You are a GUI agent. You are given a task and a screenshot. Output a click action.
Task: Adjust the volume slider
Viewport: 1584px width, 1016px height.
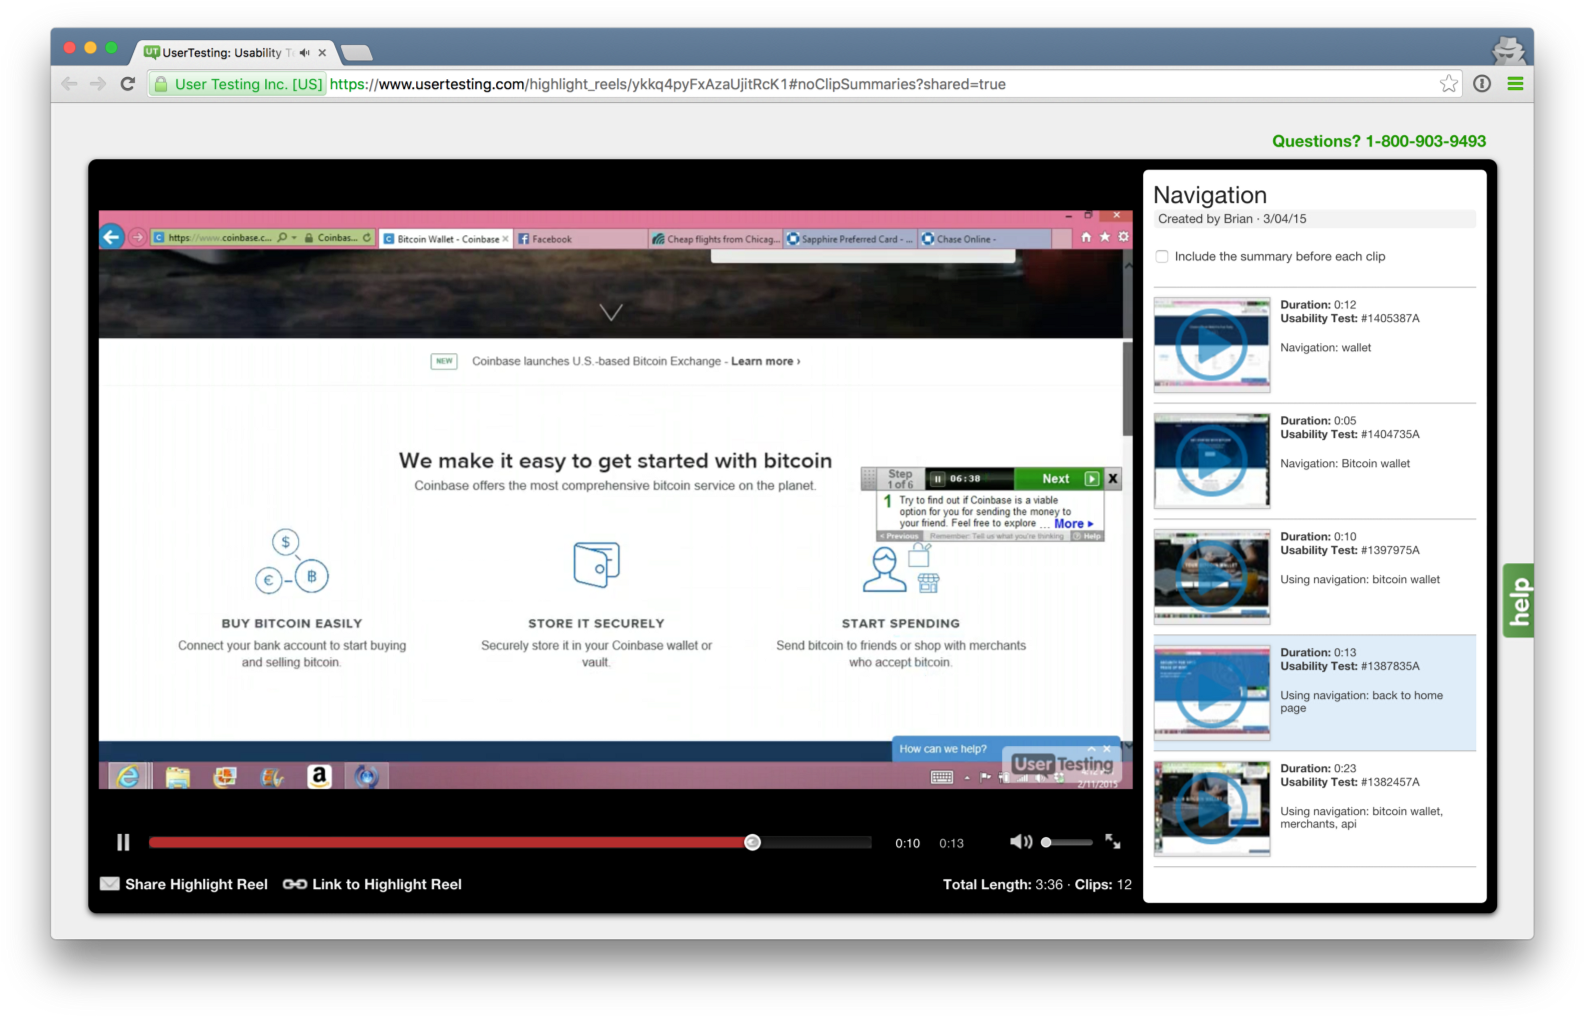[1047, 842]
